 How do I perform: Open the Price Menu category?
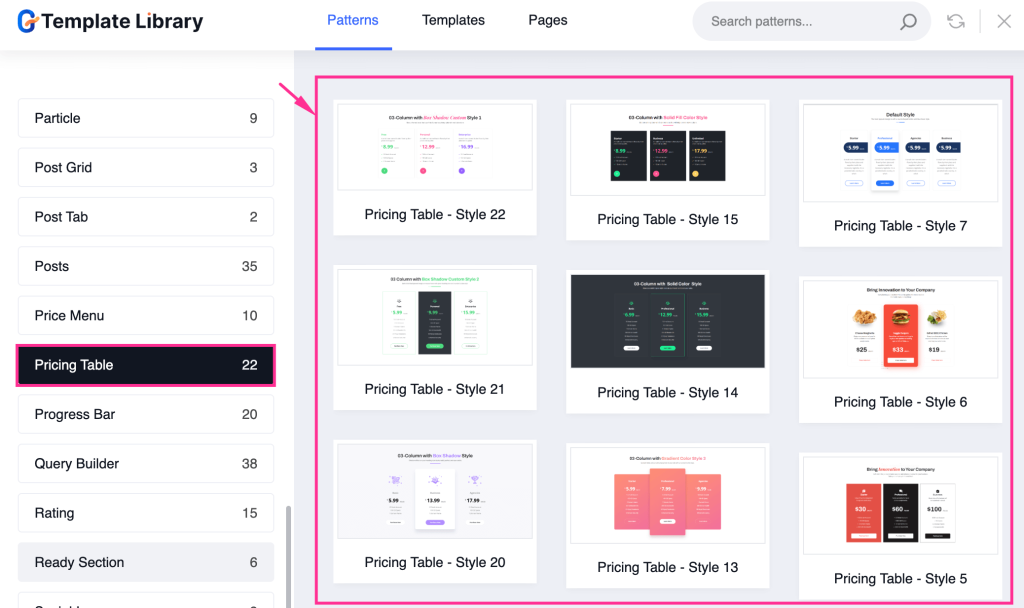(146, 315)
